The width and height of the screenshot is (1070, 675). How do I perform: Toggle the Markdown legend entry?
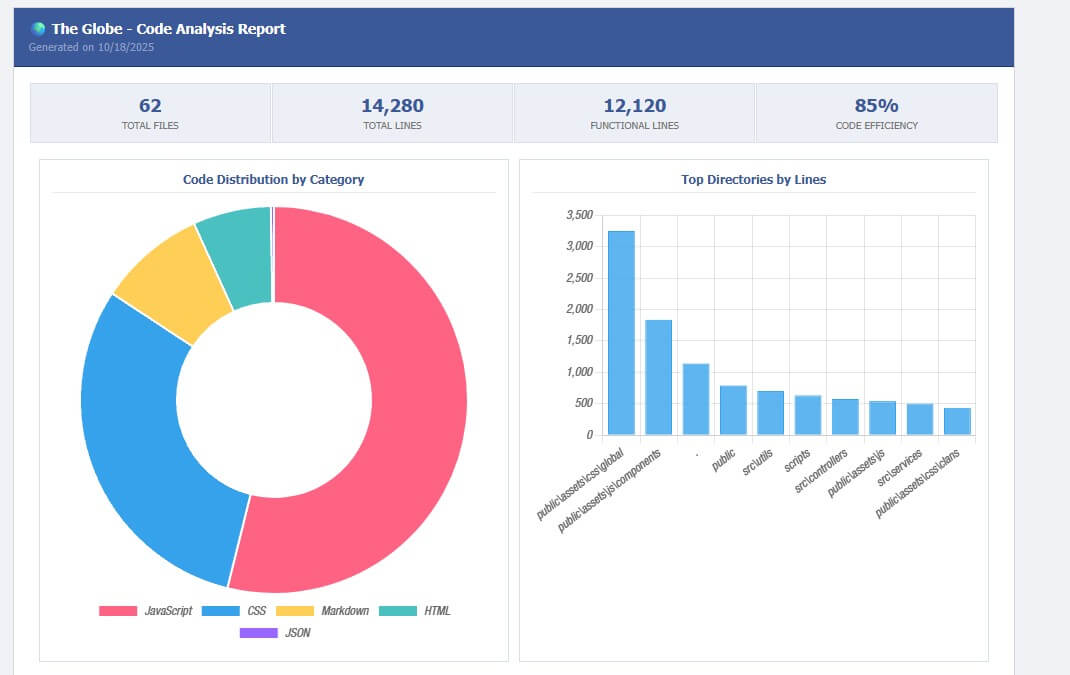(x=322, y=610)
